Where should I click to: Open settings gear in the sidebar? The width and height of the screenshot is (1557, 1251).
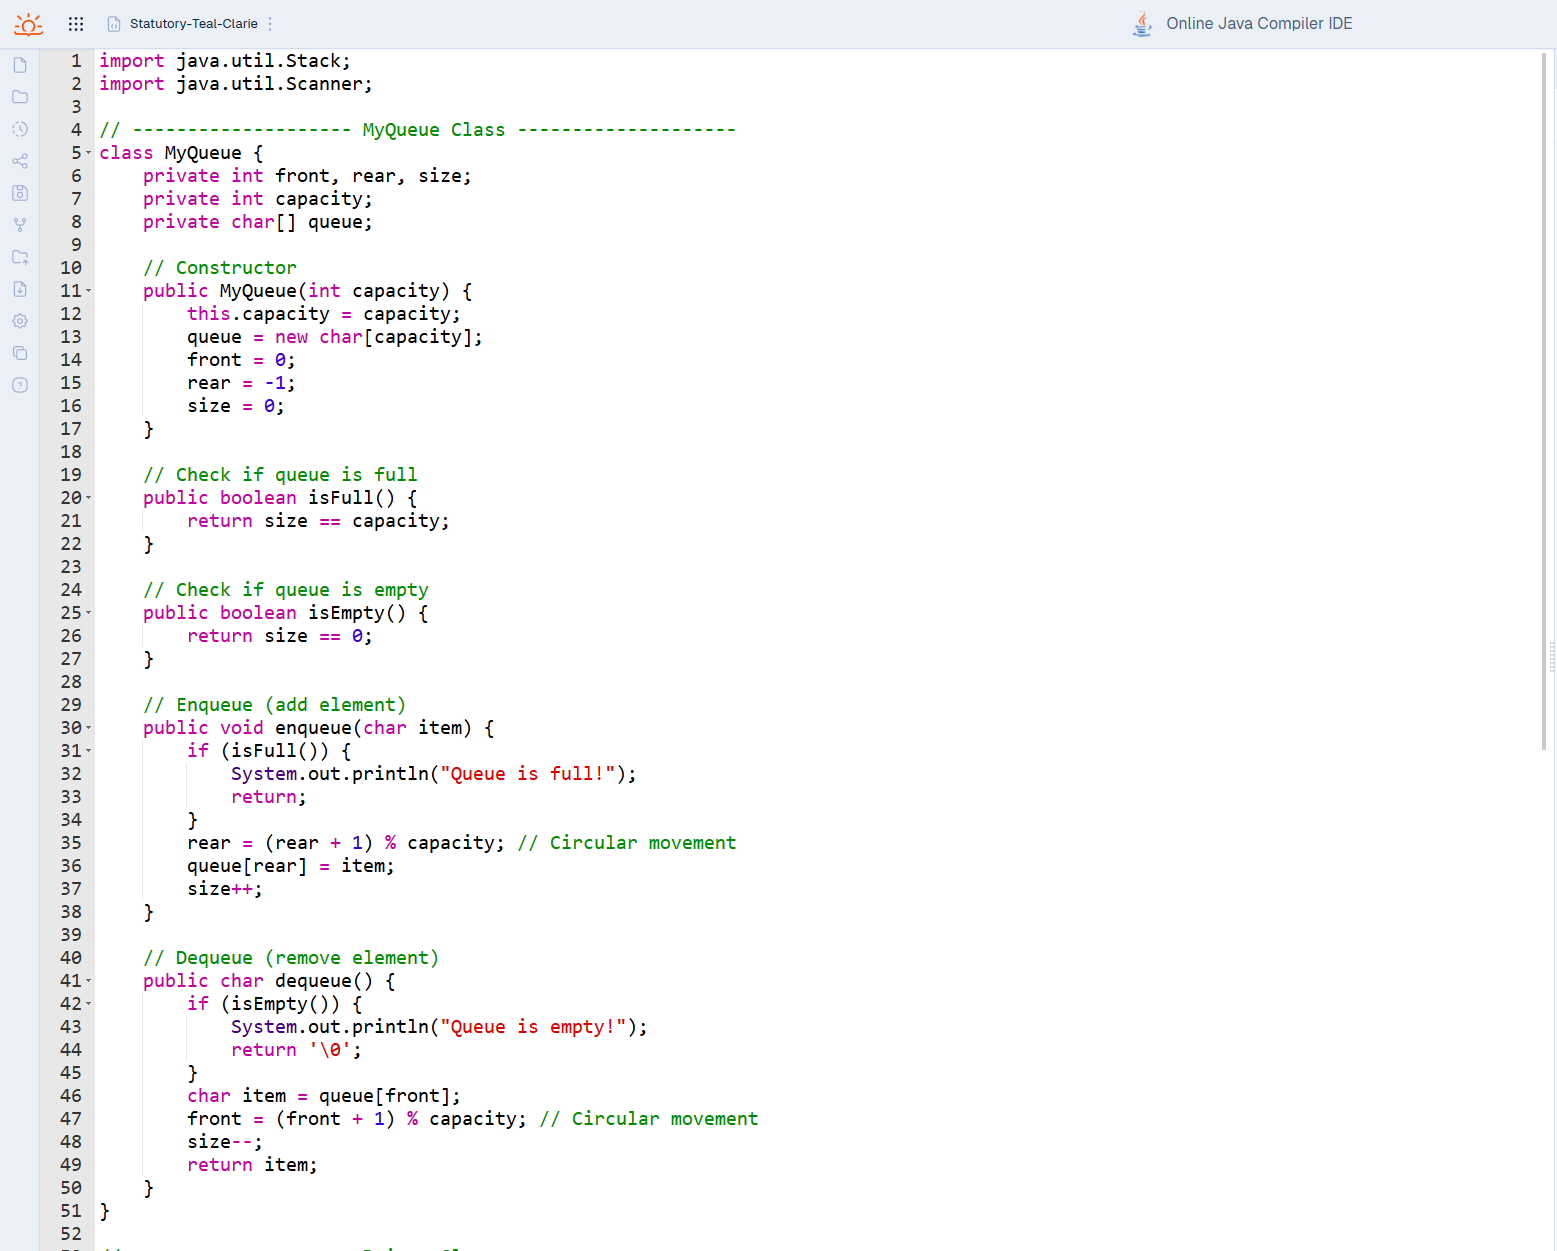pyautogui.click(x=20, y=321)
